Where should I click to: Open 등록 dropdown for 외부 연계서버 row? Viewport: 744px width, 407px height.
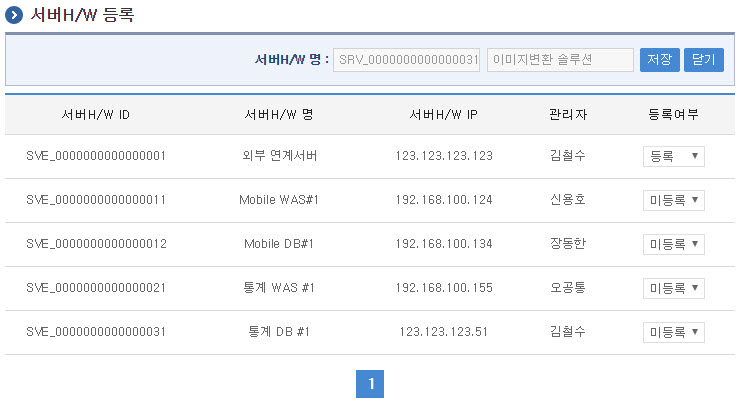pyautogui.click(x=673, y=156)
